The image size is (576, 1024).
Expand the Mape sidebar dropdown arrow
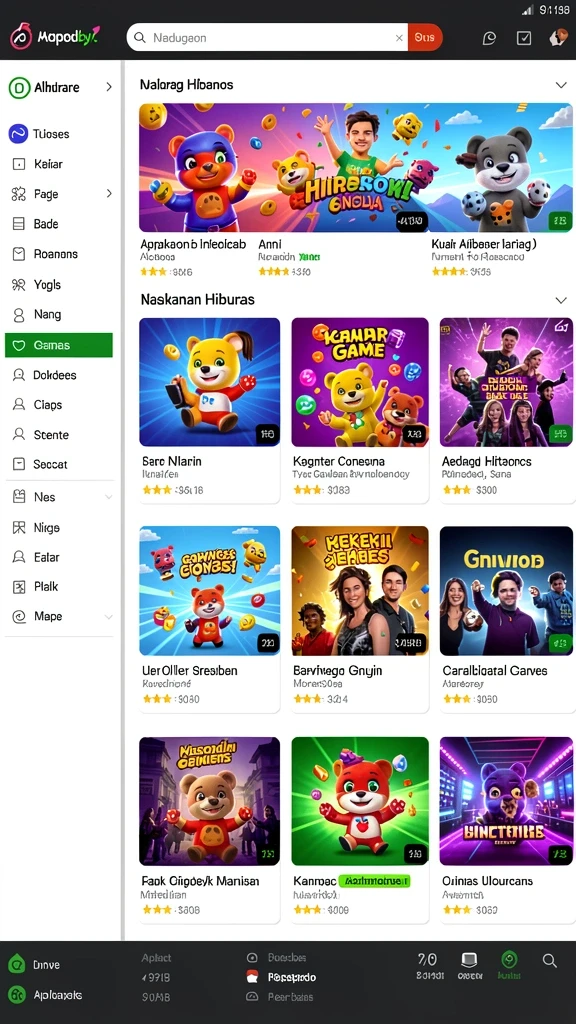(x=108, y=616)
